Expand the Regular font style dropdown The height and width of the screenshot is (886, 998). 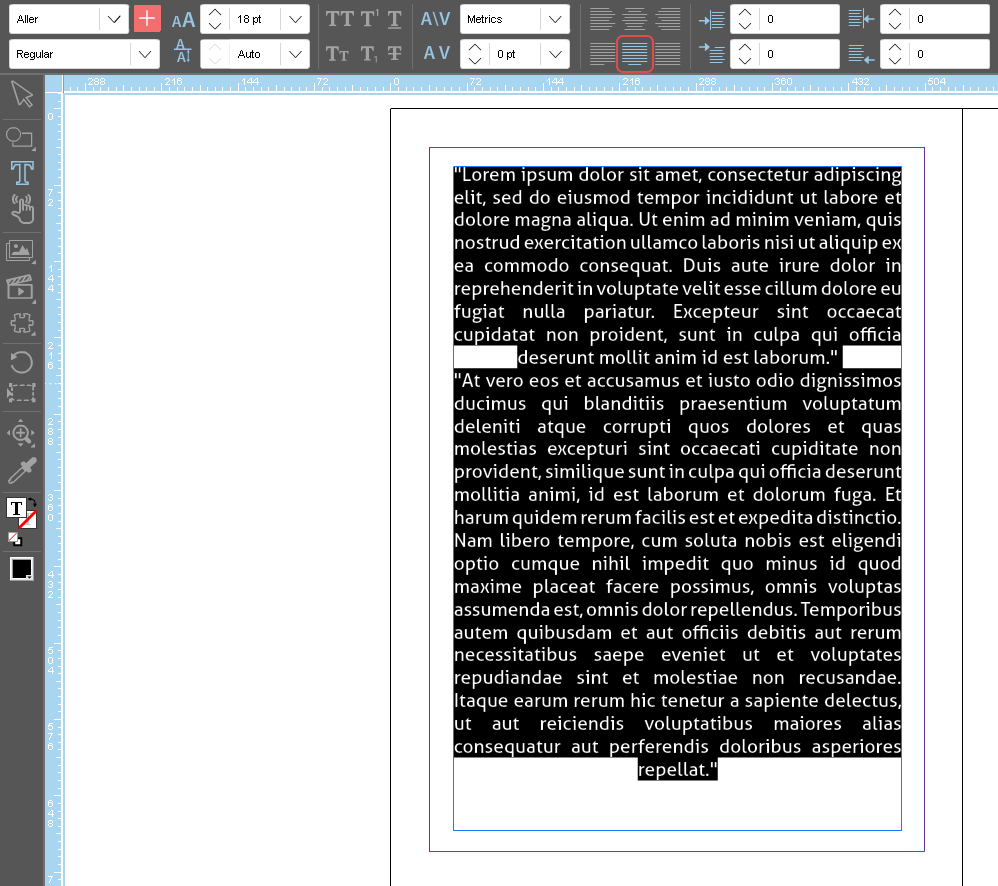146,54
